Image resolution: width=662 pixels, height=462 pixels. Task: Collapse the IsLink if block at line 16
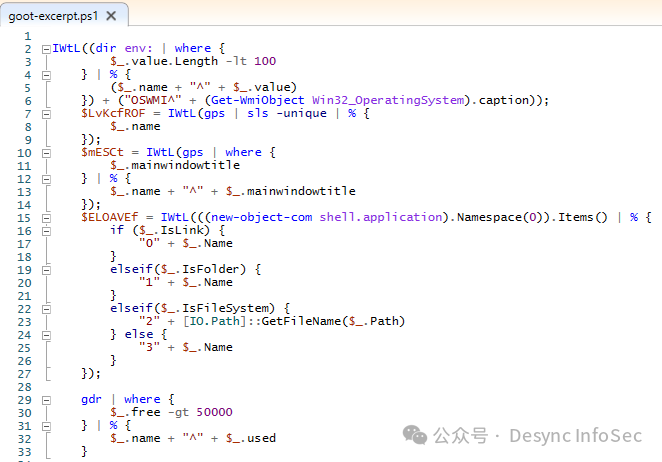click(x=45, y=230)
